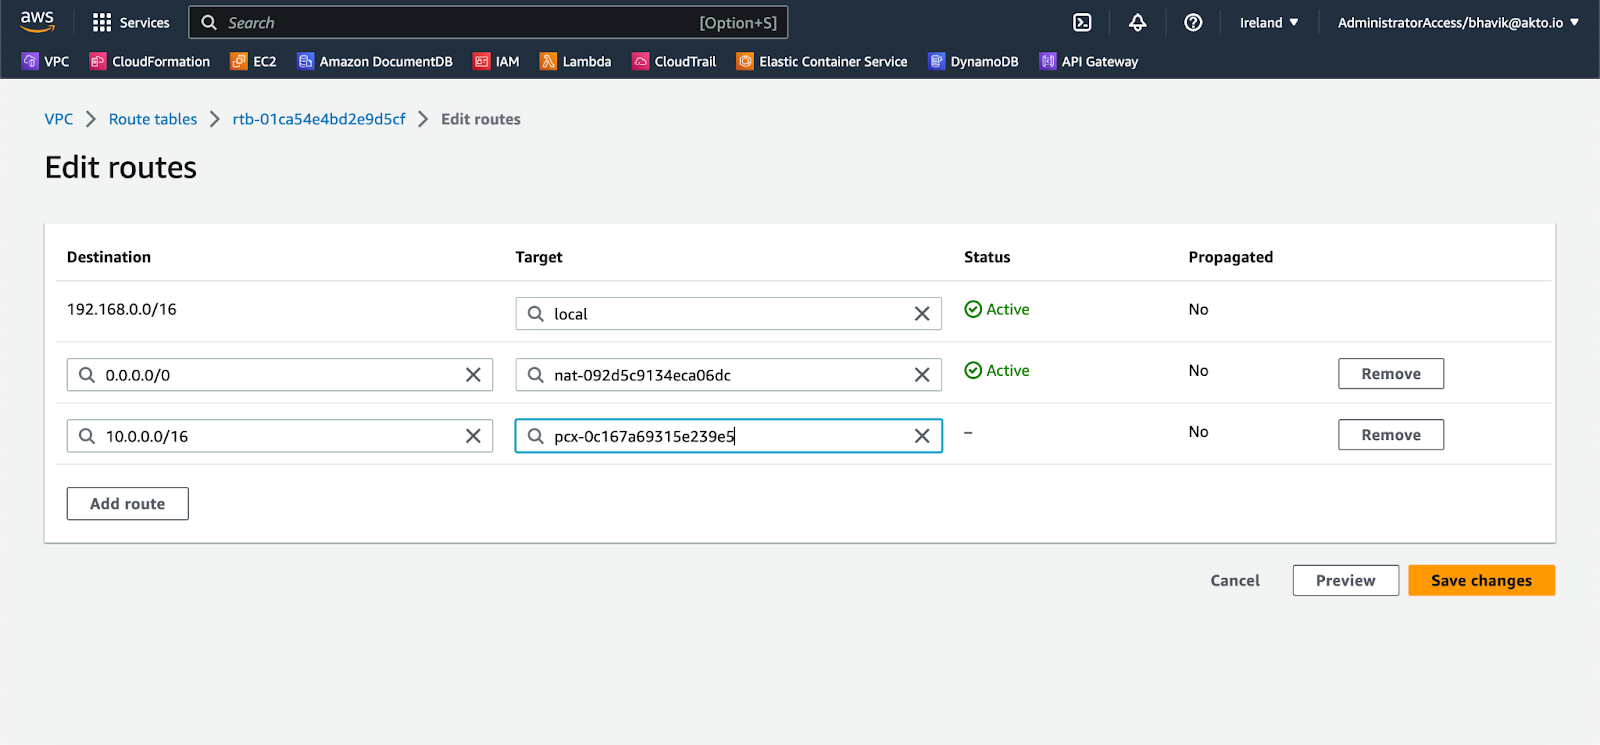
Task: Open the Services grid menu
Action: 131,22
